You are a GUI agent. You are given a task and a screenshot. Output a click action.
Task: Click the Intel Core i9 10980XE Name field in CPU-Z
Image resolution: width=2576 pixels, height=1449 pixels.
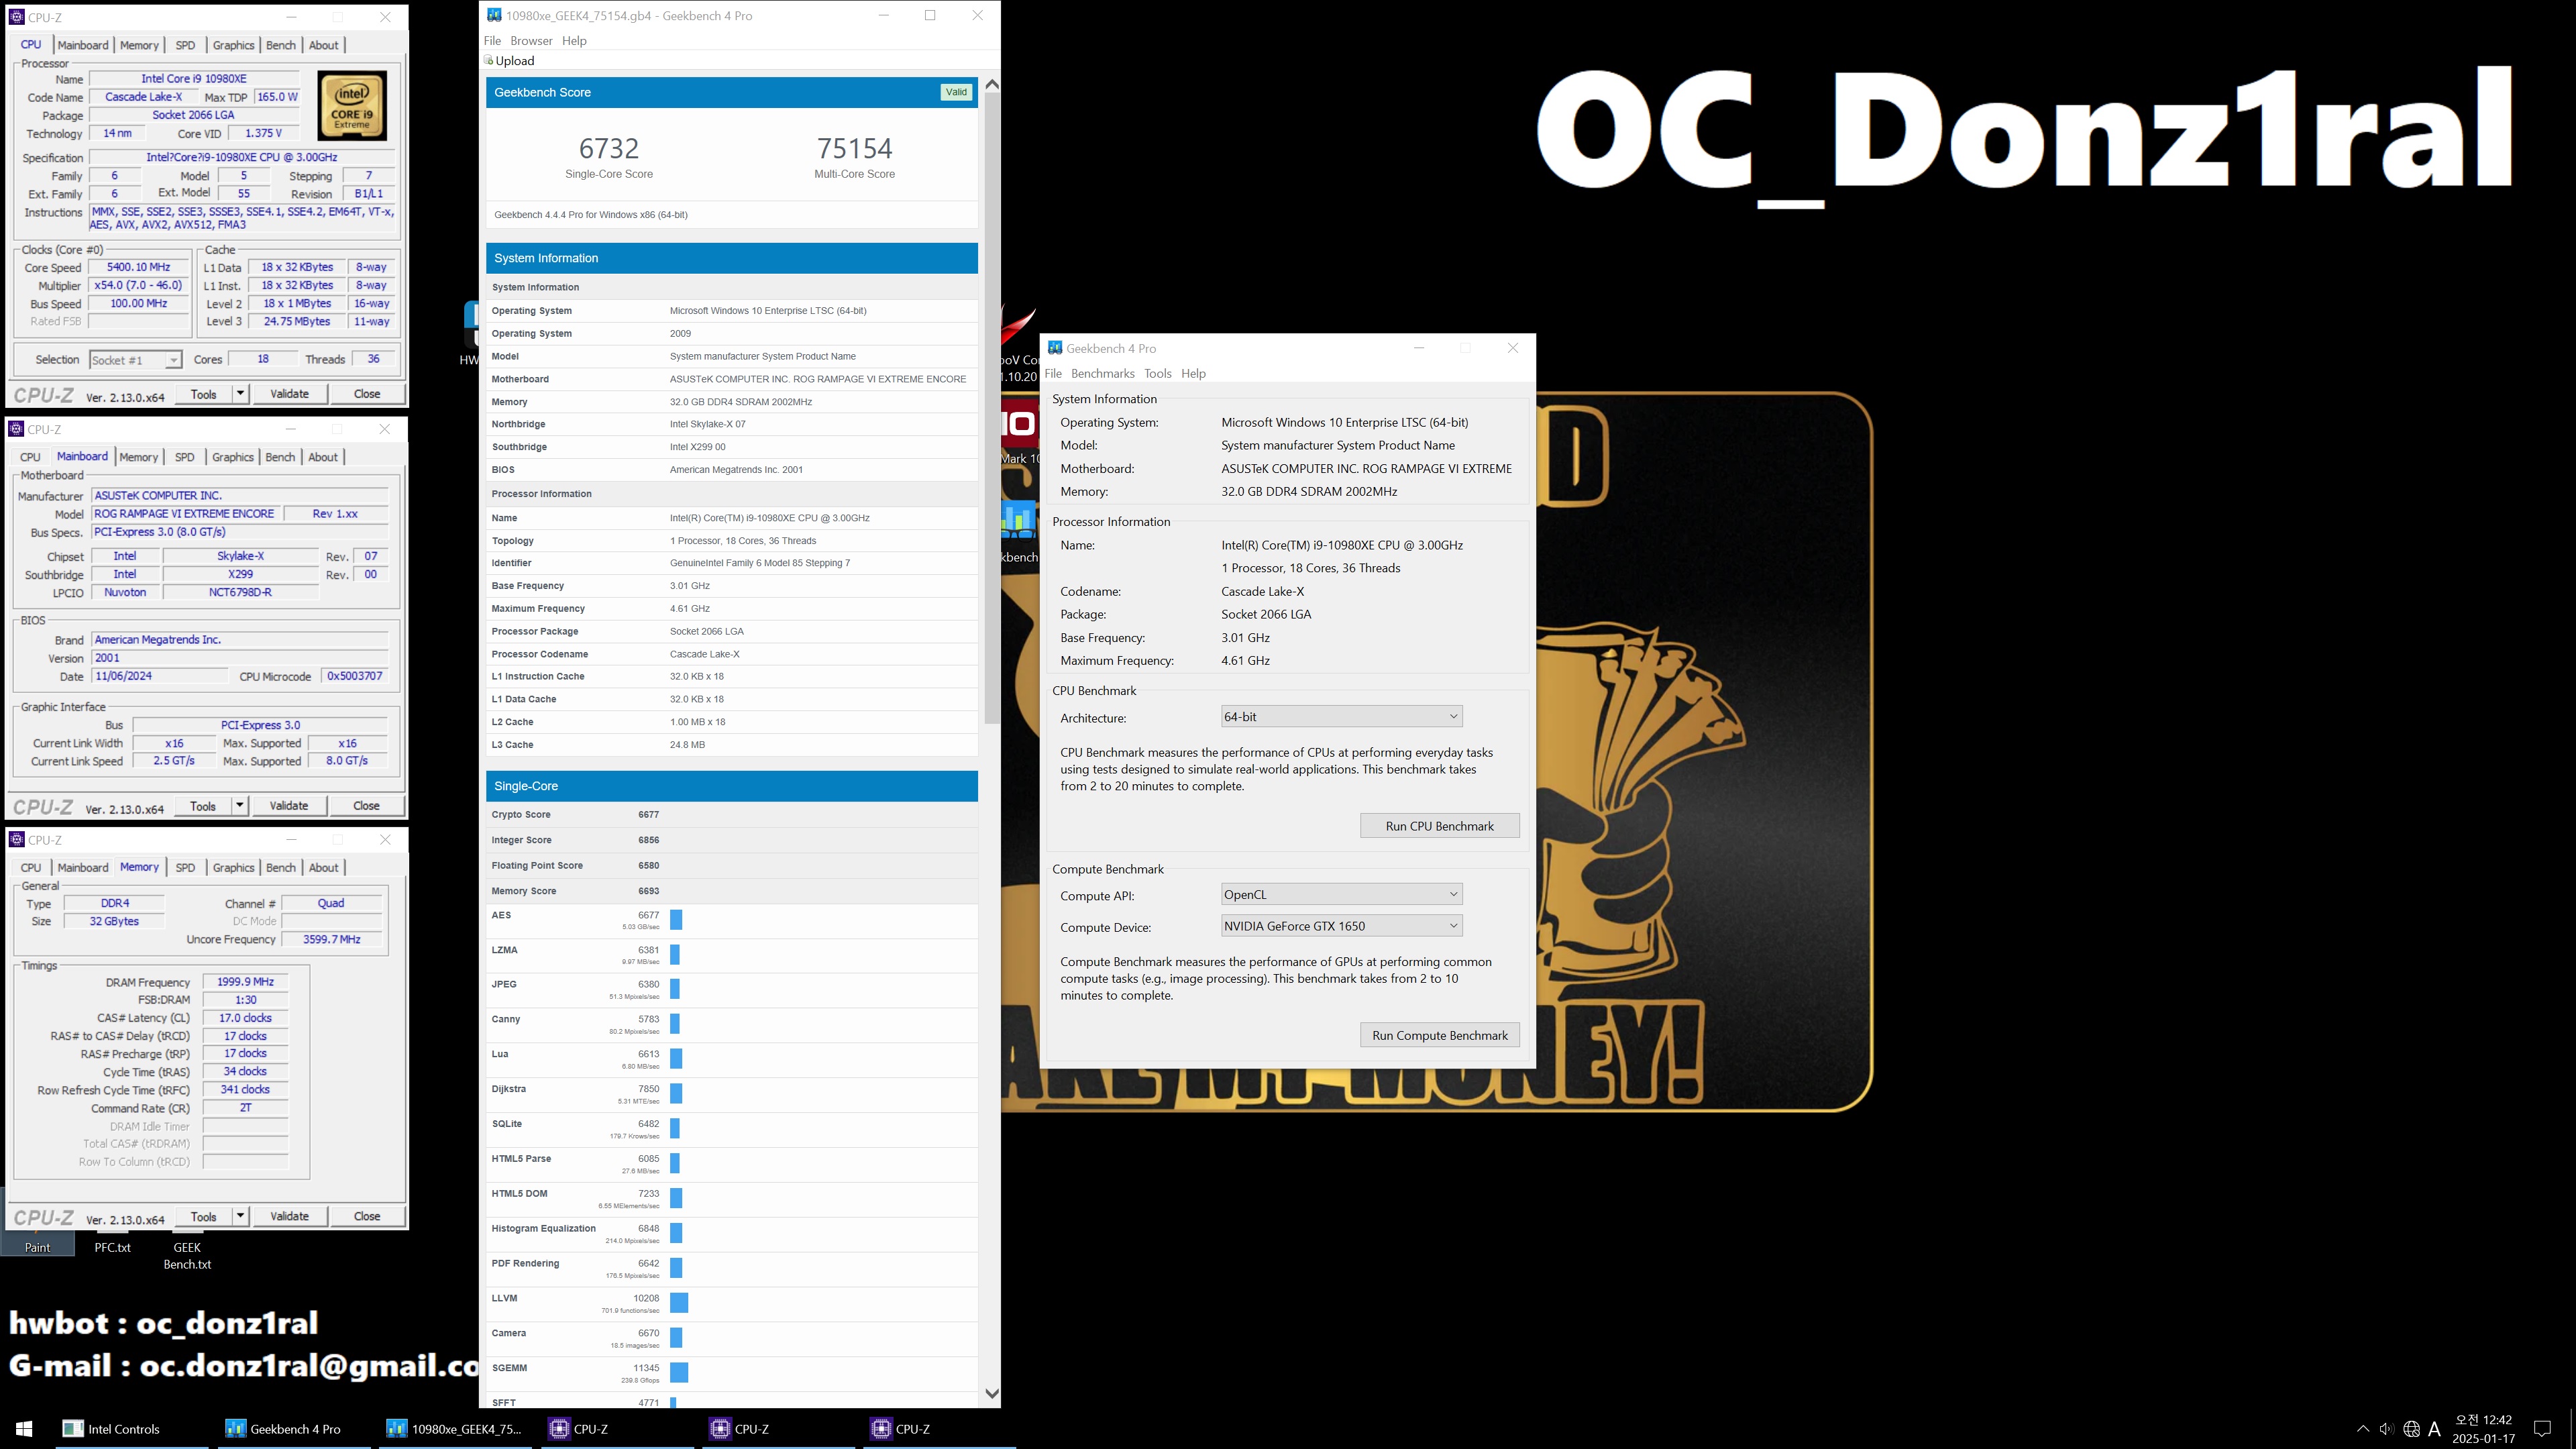pyautogui.click(x=194, y=79)
